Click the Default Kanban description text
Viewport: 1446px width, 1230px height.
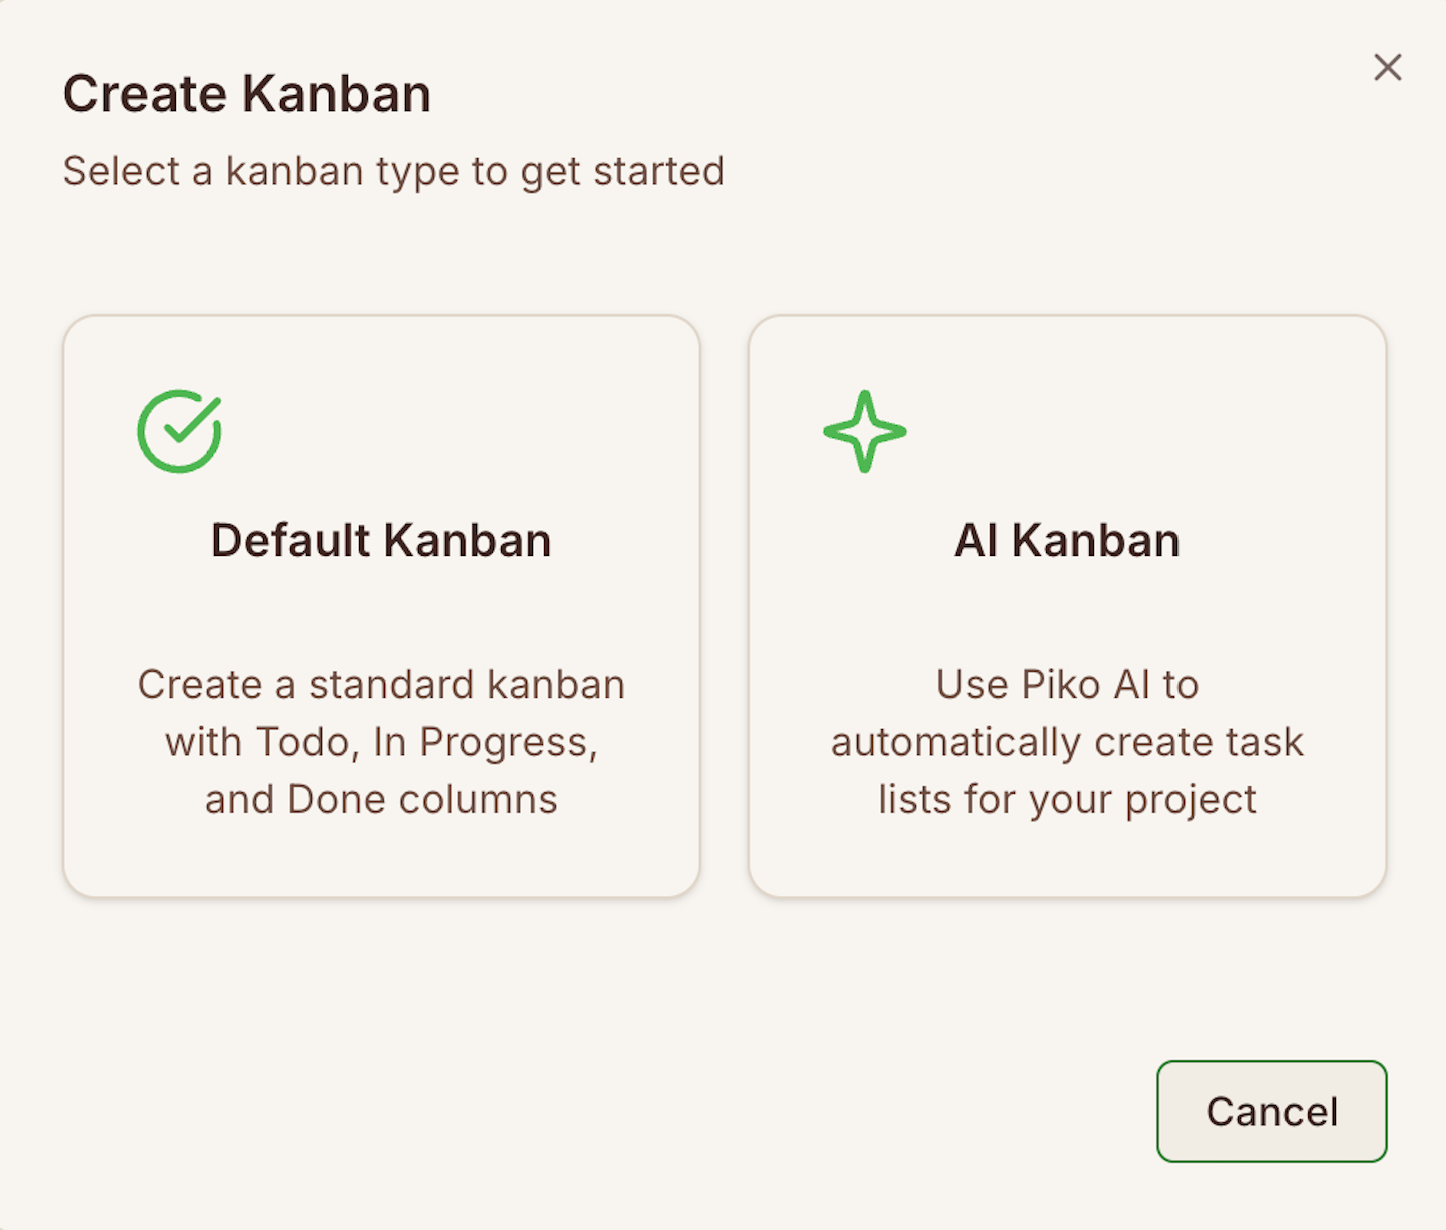pos(382,741)
